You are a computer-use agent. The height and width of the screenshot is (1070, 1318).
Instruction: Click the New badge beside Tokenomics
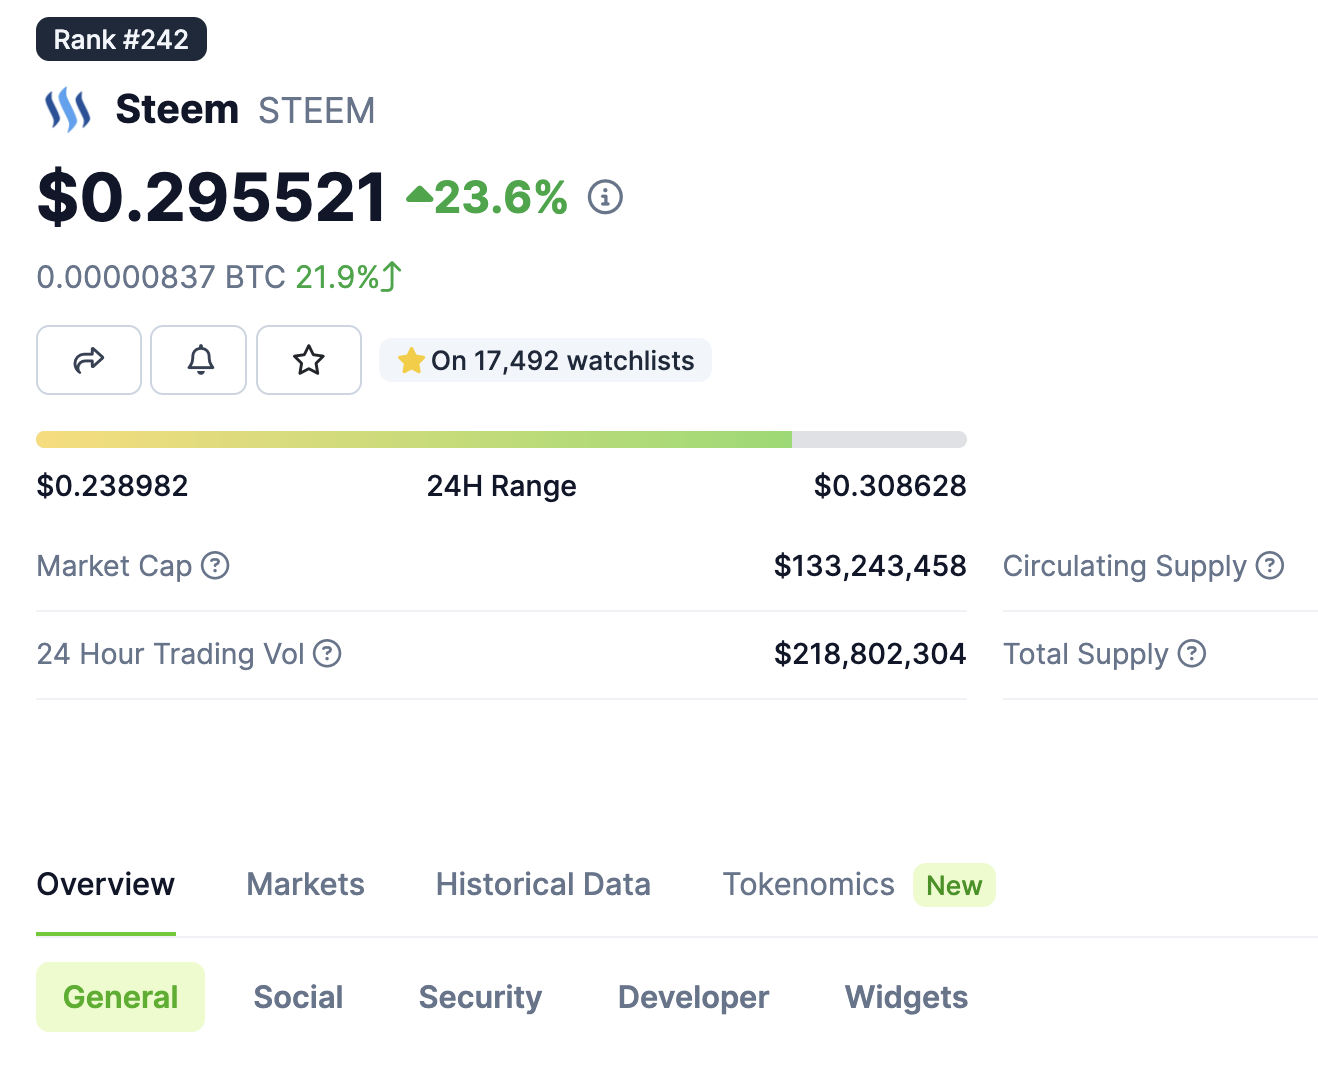click(954, 885)
